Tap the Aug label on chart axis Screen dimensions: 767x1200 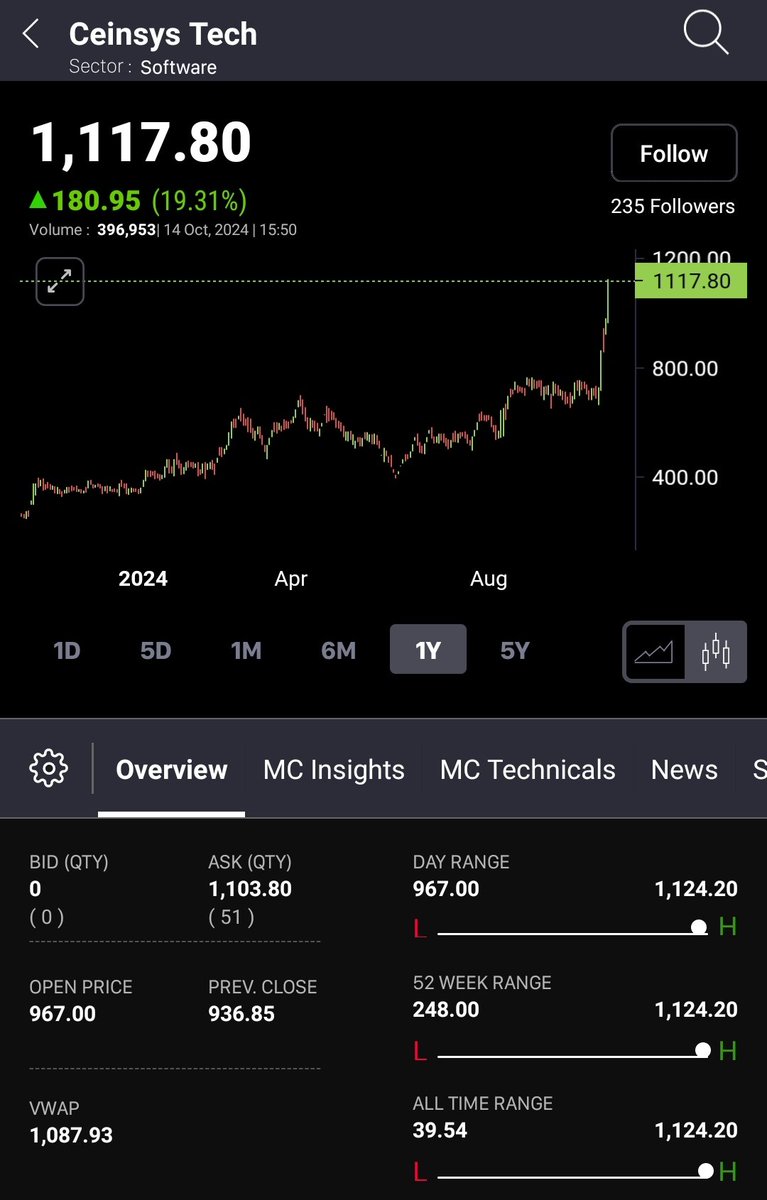(489, 578)
